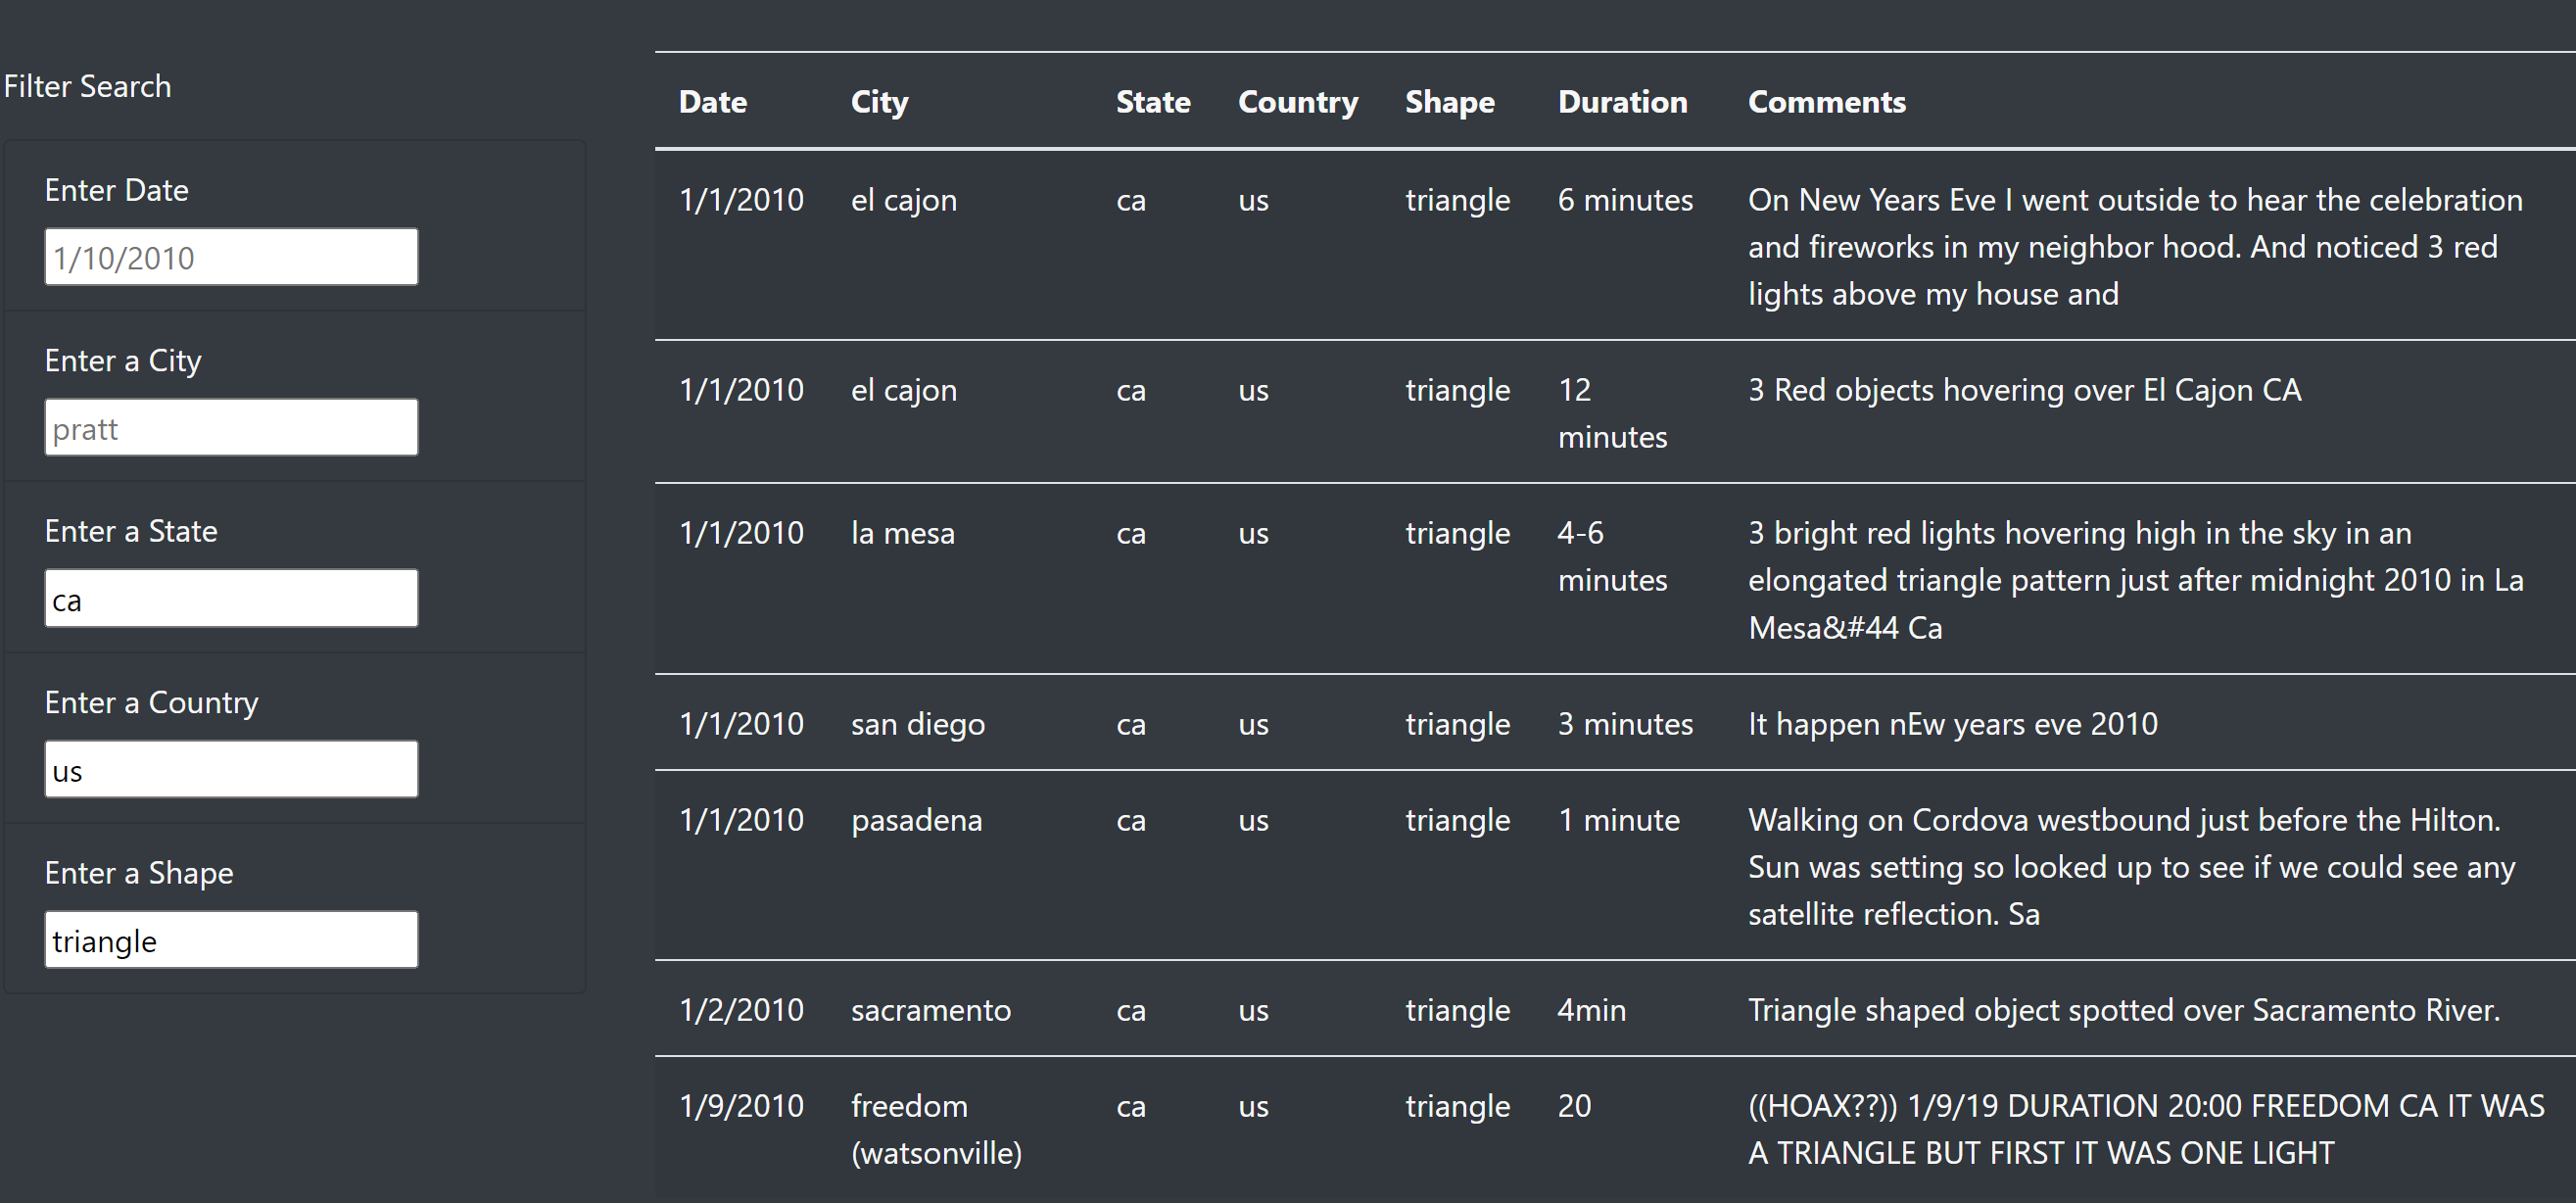Click the Country column header
Image resolution: width=2576 pixels, height=1203 pixels.
1297,101
